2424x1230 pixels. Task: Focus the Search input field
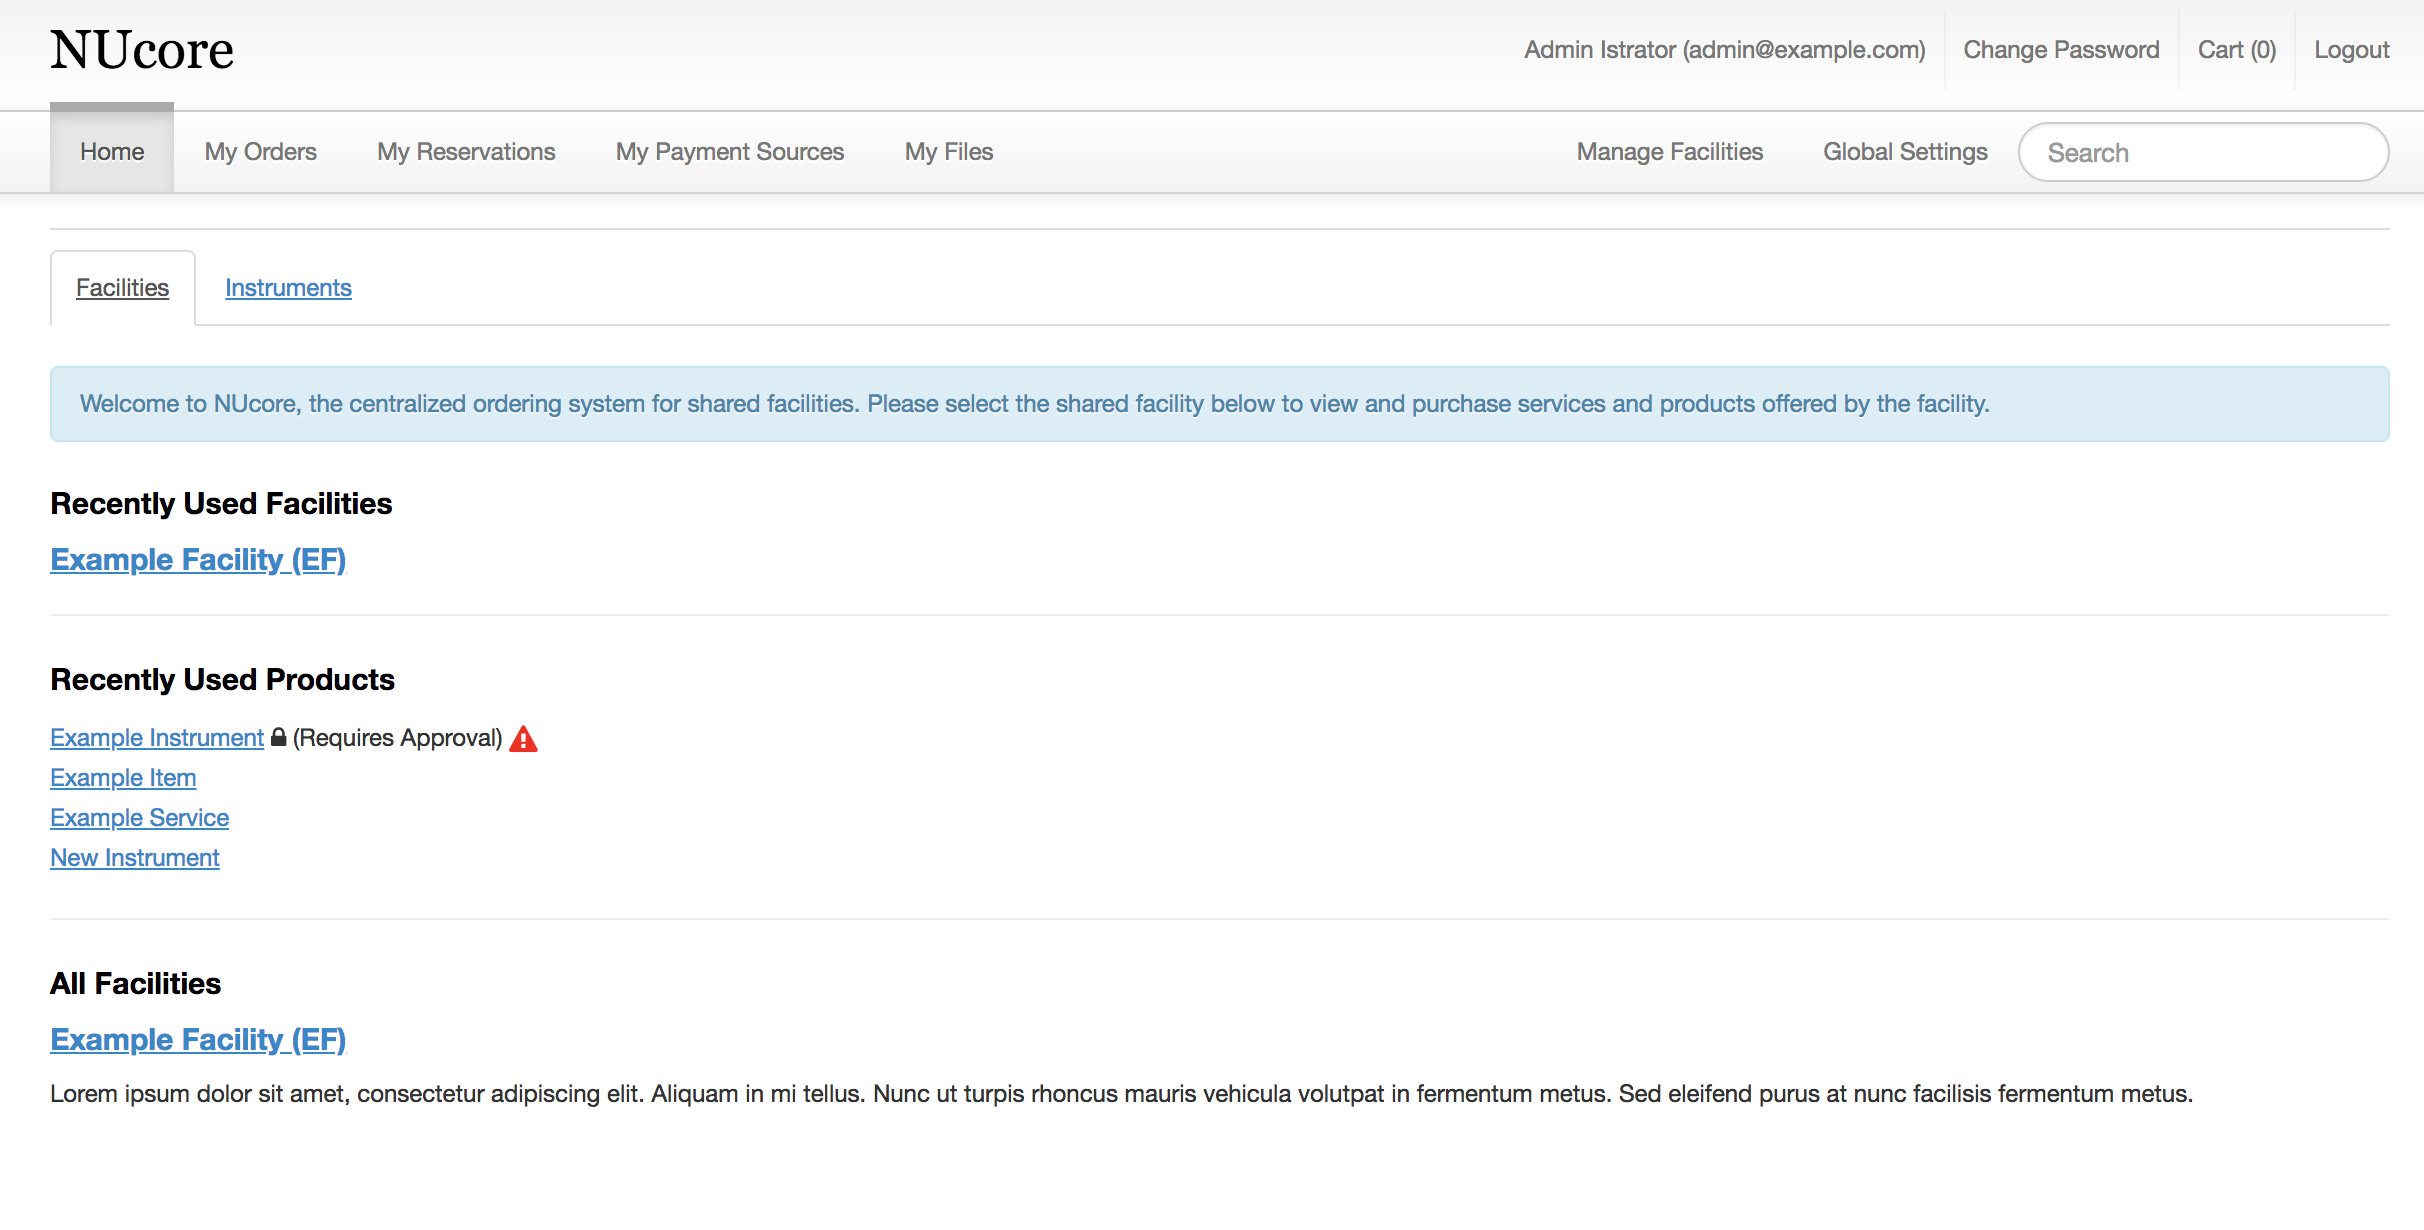[x=2203, y=153]
